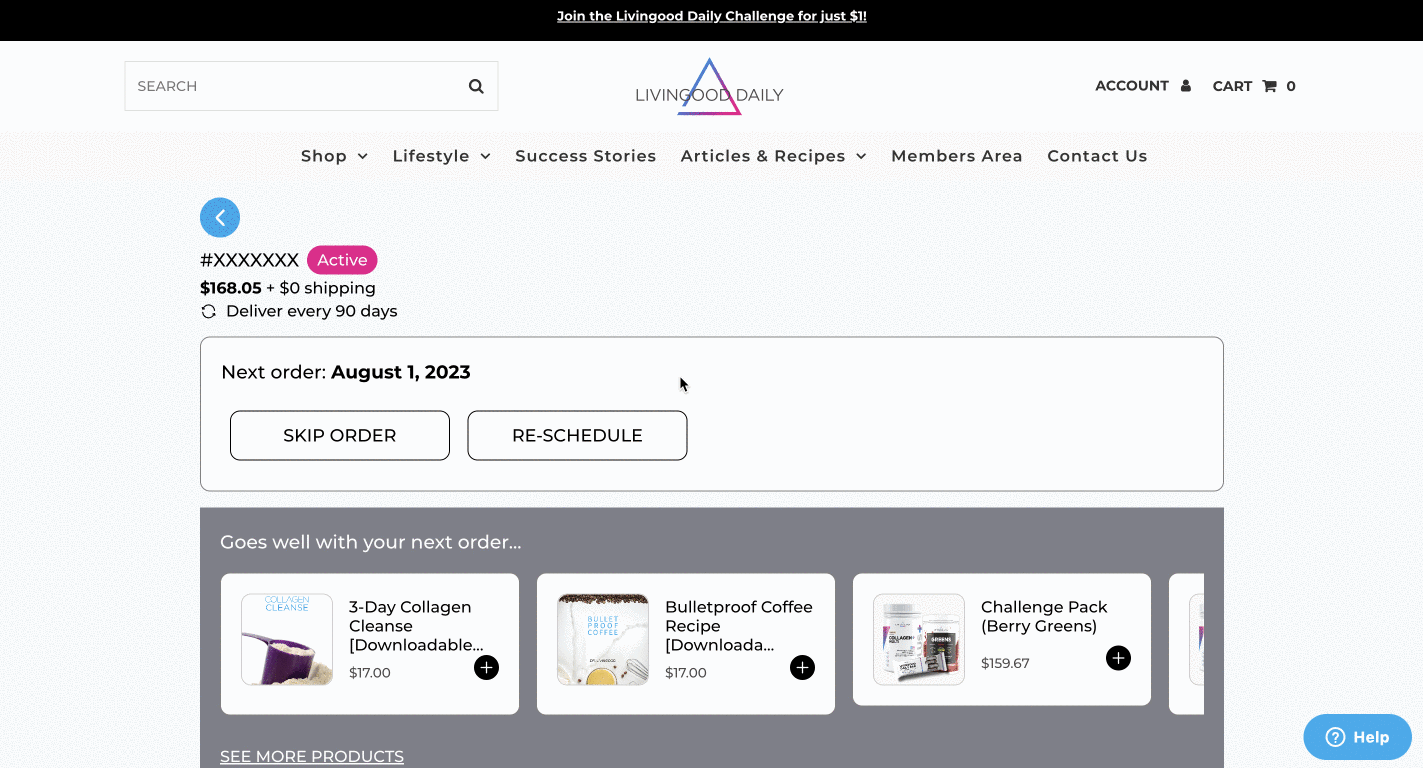This screenshot has width=1423, height=768.
Task: Open the Contact Us page
Action: click(1097, 156)
